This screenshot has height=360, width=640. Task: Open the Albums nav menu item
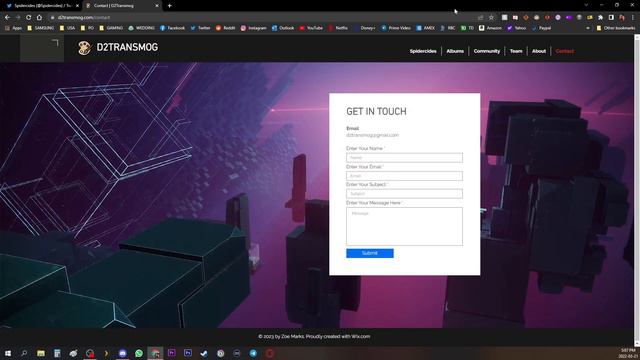tap(455, 51)
